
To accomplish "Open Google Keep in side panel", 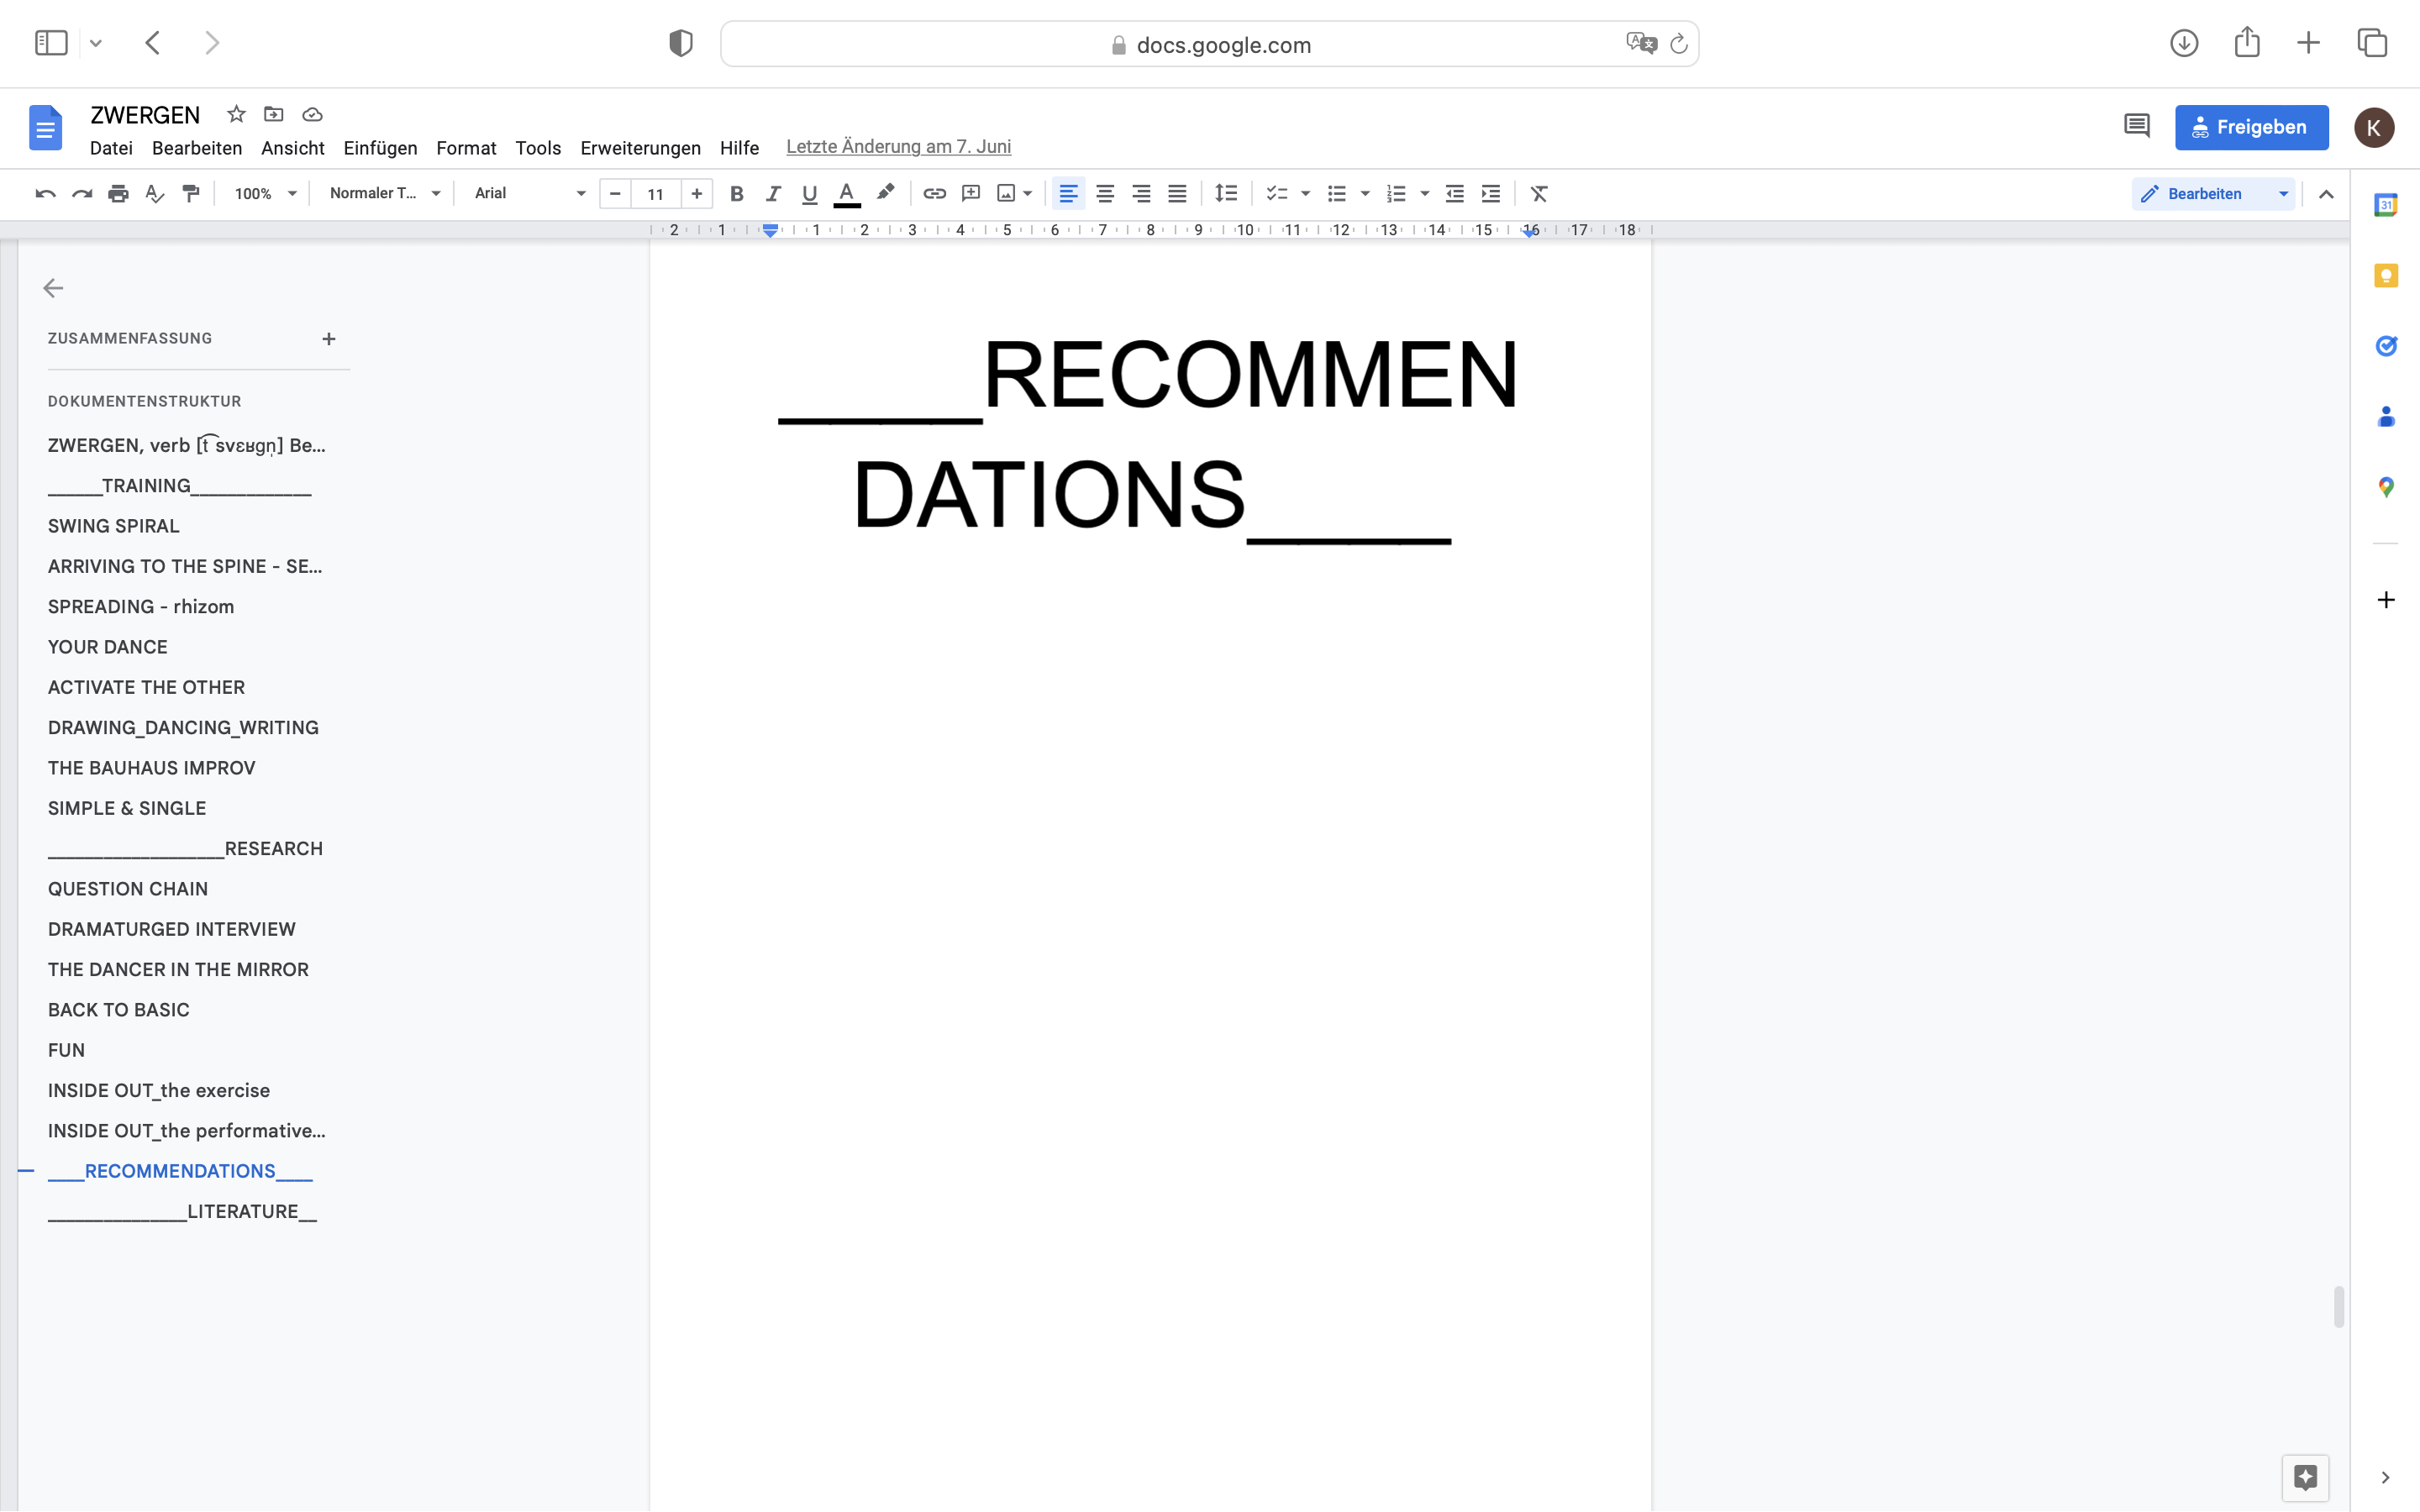I will coord(2386,276).
